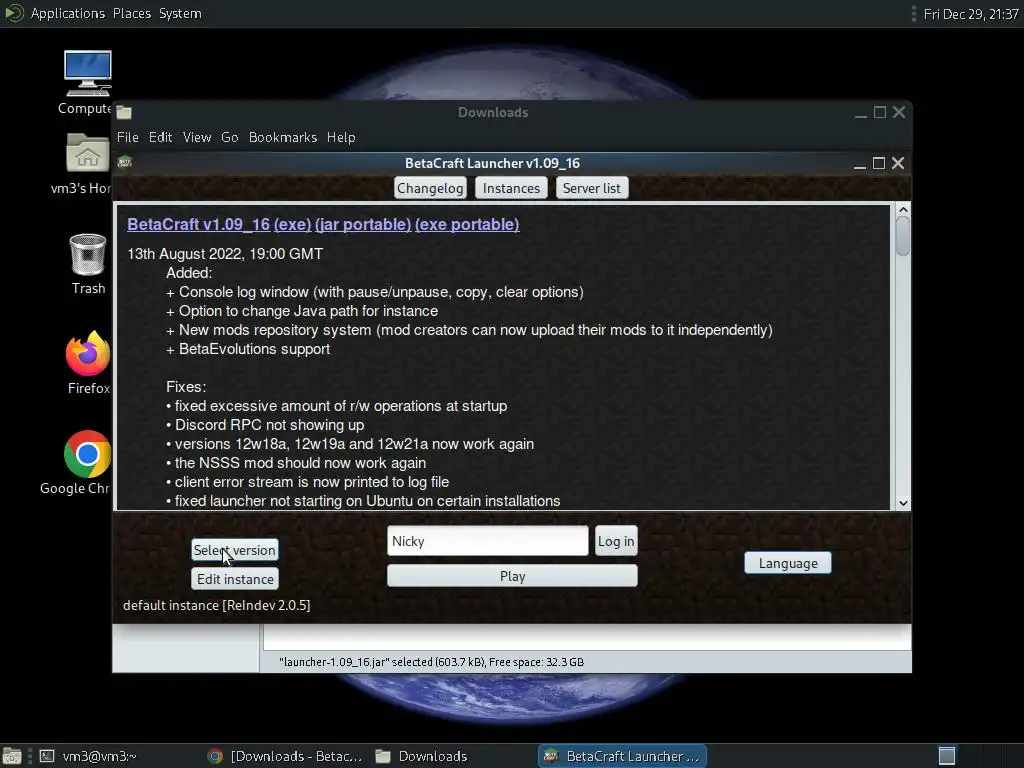The image size is (1024, 768).
Task: Open the (exe) download link
Action: tap(293, 225)
